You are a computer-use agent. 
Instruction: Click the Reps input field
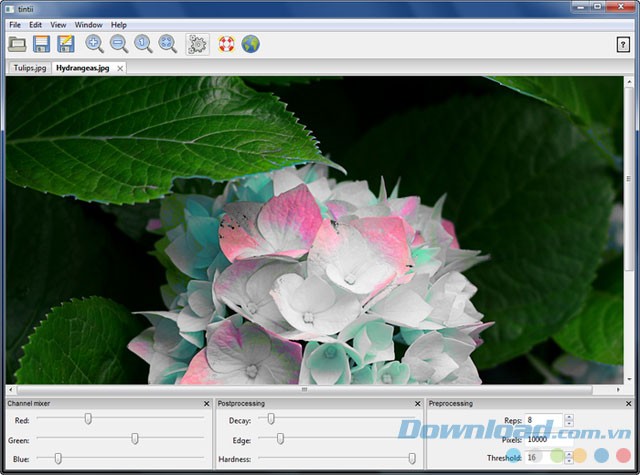coord(543,420)
